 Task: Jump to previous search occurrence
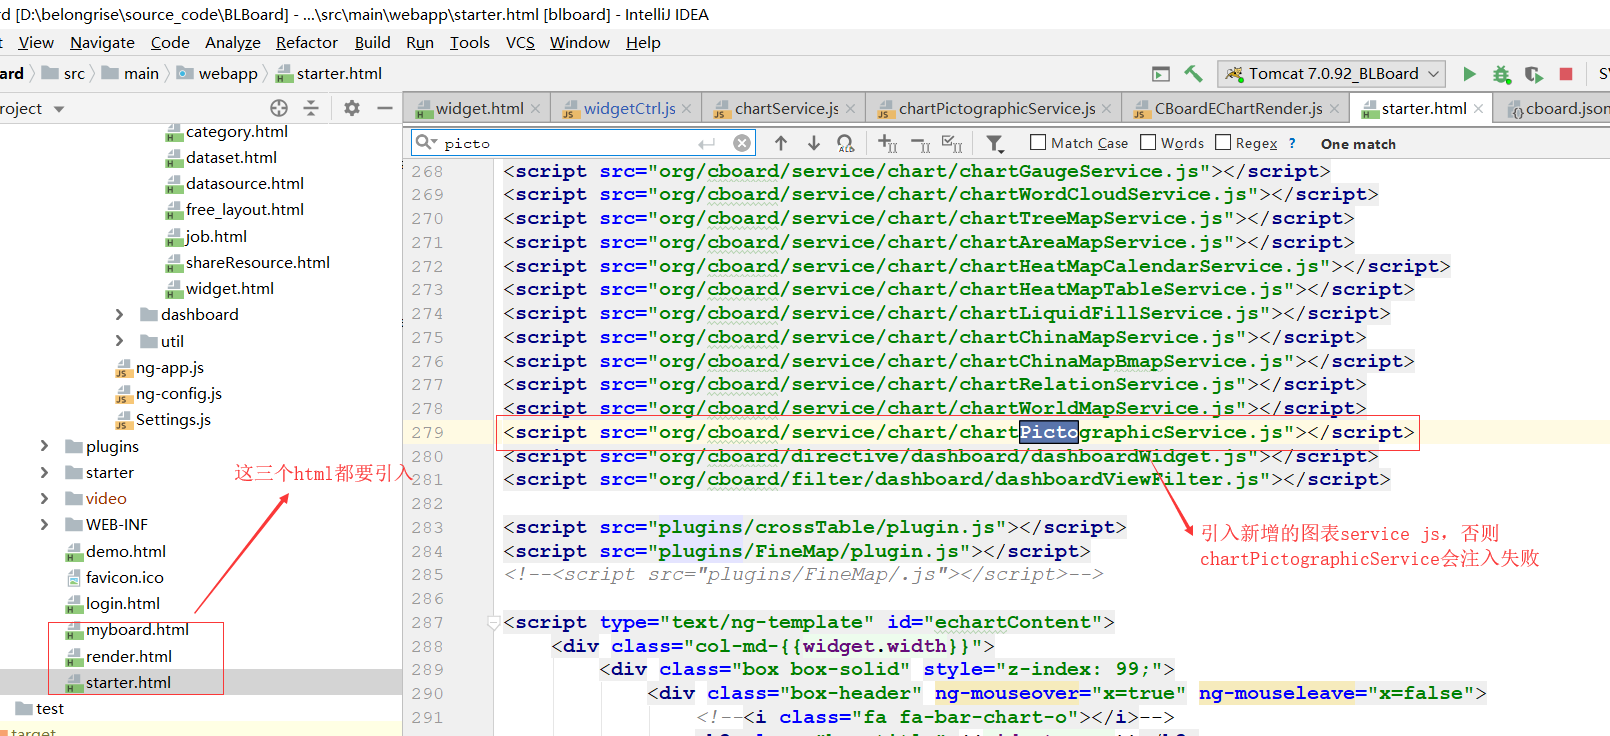pyautogui.click(x=781, y=143)
